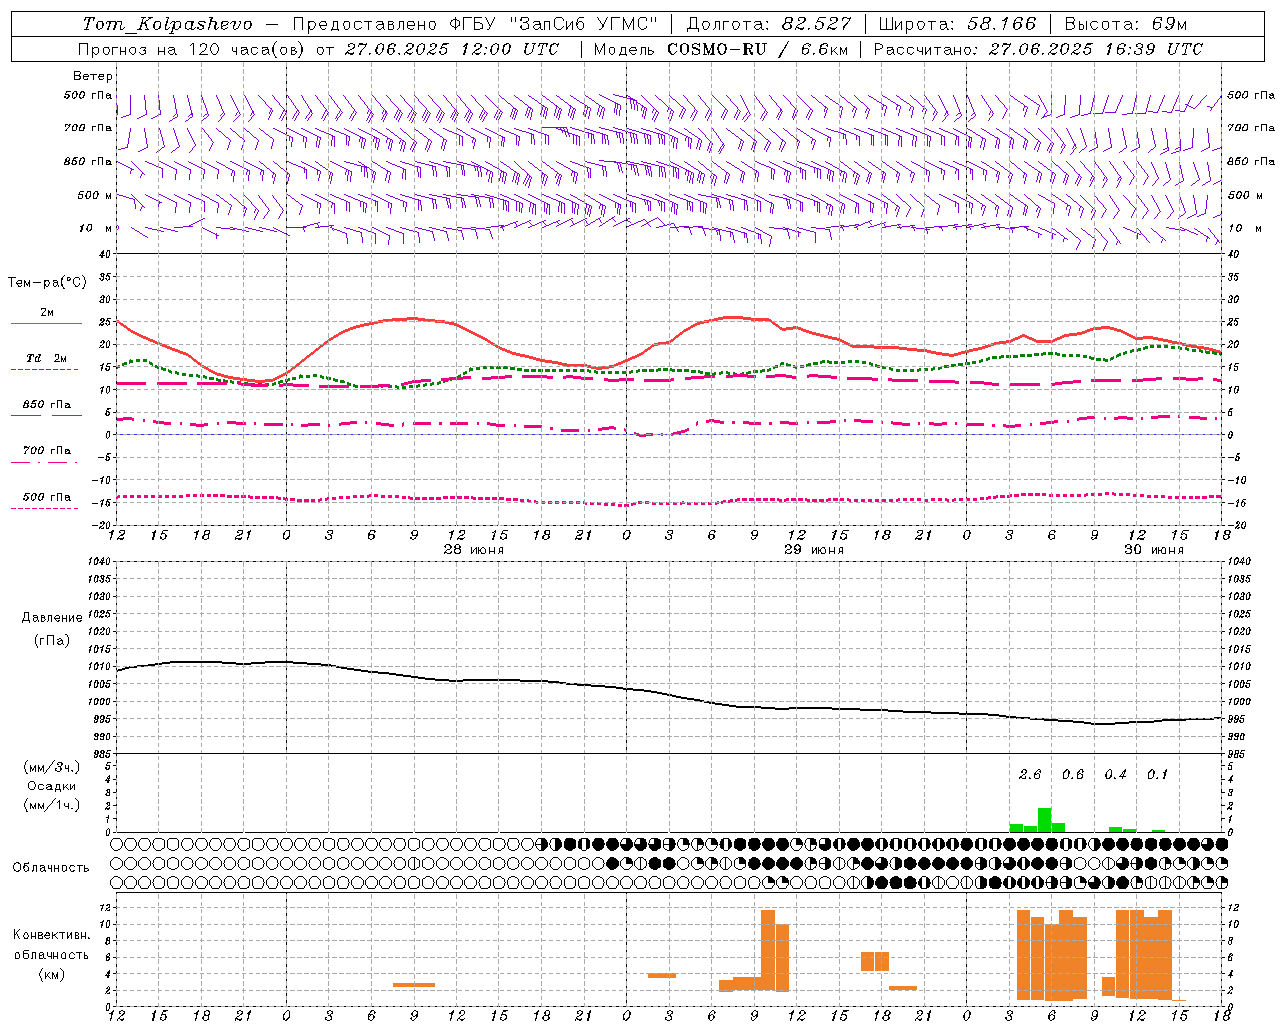Screen dimensions: 1280x1024
Task: Click the 700 гПа temperature legend label
Action: pos(47,450)
